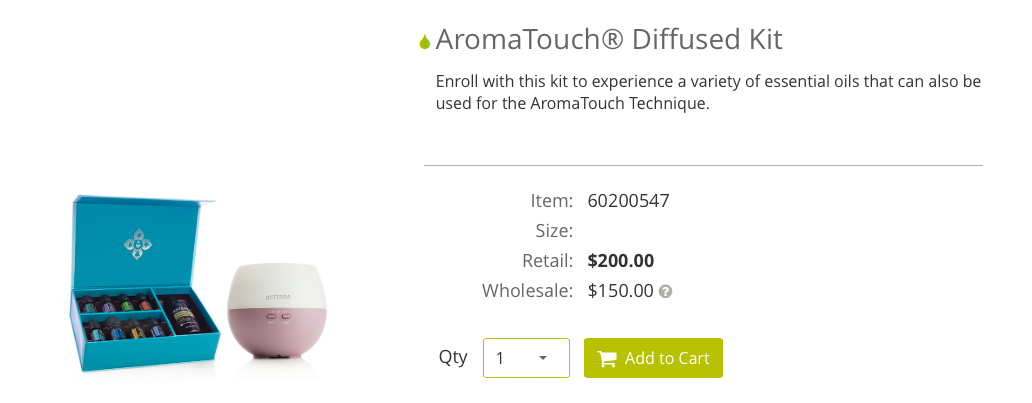1032x403 pixels.
Task: Click the green oil drop icon beside title
Action: point(425,42)
